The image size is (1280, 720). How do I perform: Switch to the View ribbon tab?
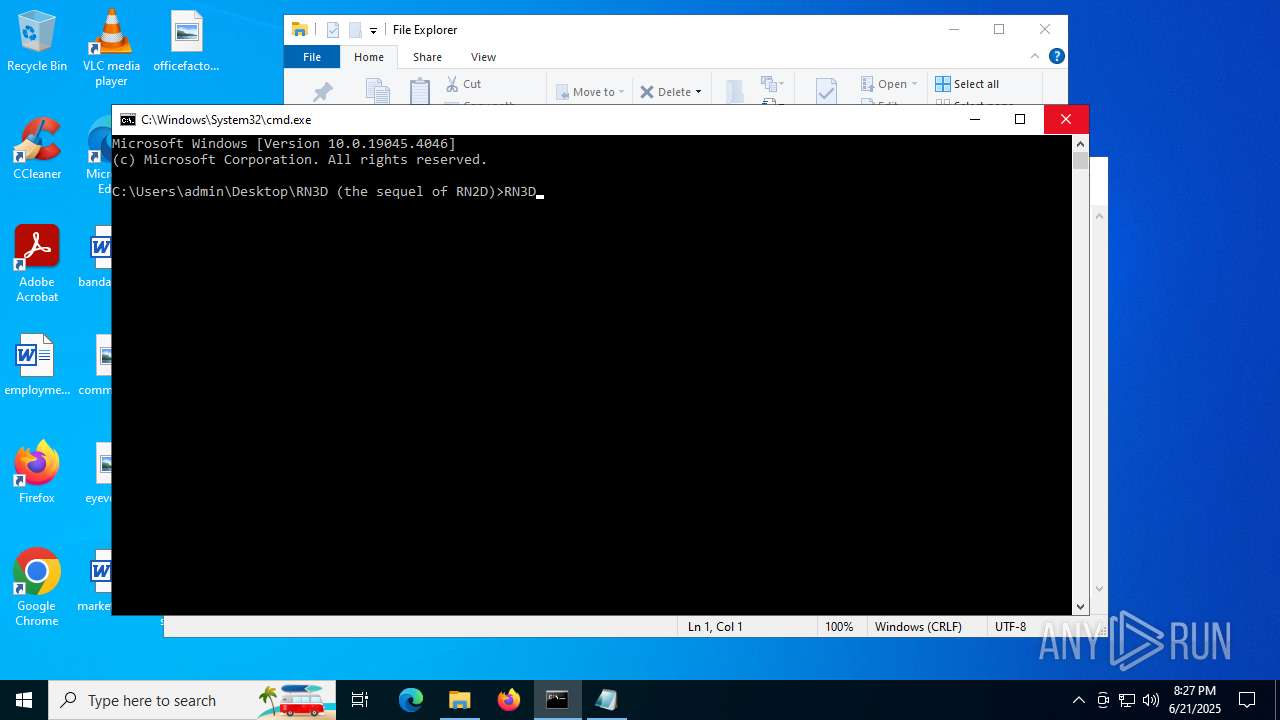point(483,57)
